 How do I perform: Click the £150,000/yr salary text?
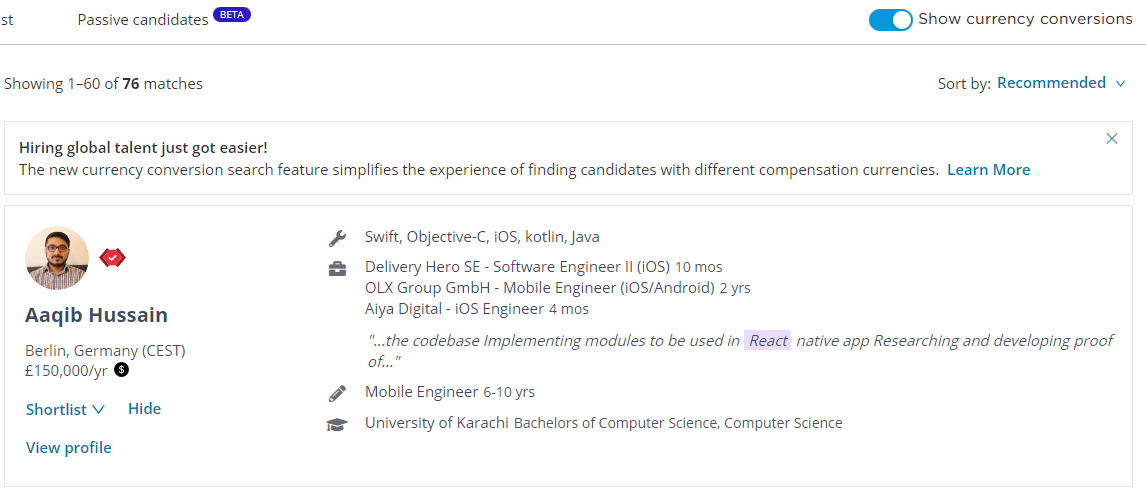(66, 370)
